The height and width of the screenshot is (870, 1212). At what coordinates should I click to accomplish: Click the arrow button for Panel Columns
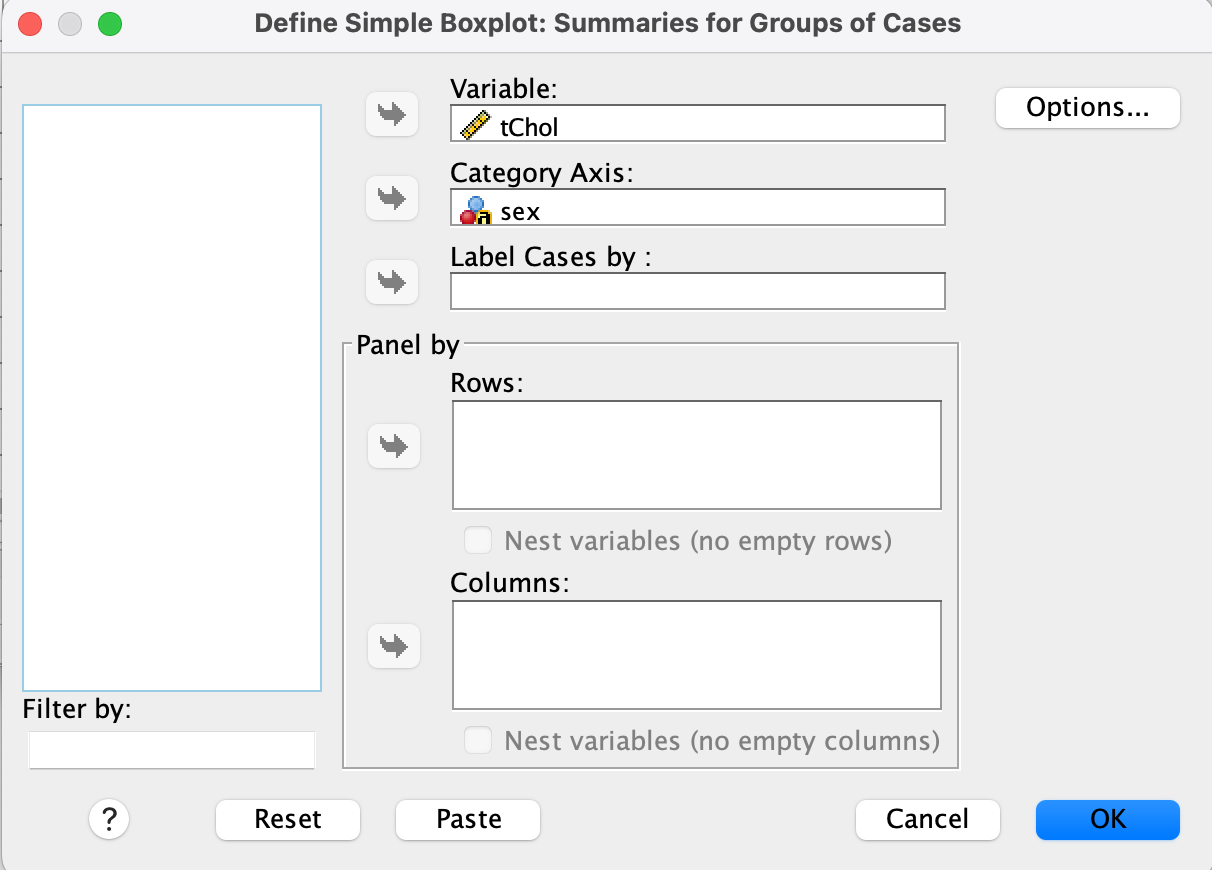click(394, 646)
